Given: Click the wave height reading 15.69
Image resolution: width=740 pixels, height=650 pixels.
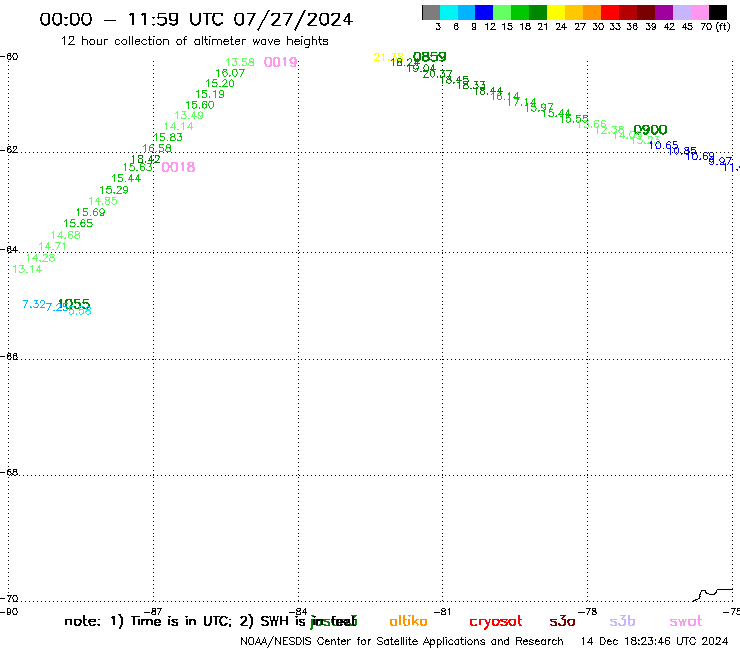Looking at the screenshot, I should coord(91,212).
